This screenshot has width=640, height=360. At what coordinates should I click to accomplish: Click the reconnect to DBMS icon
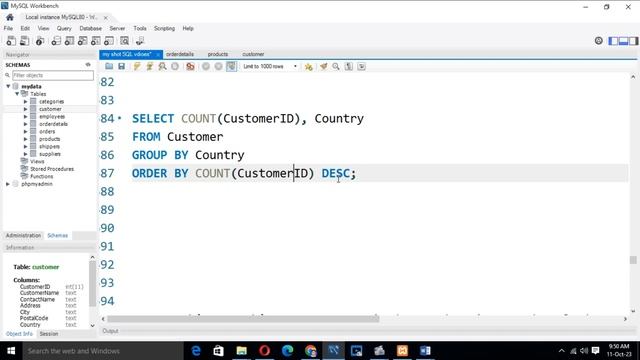140,41
